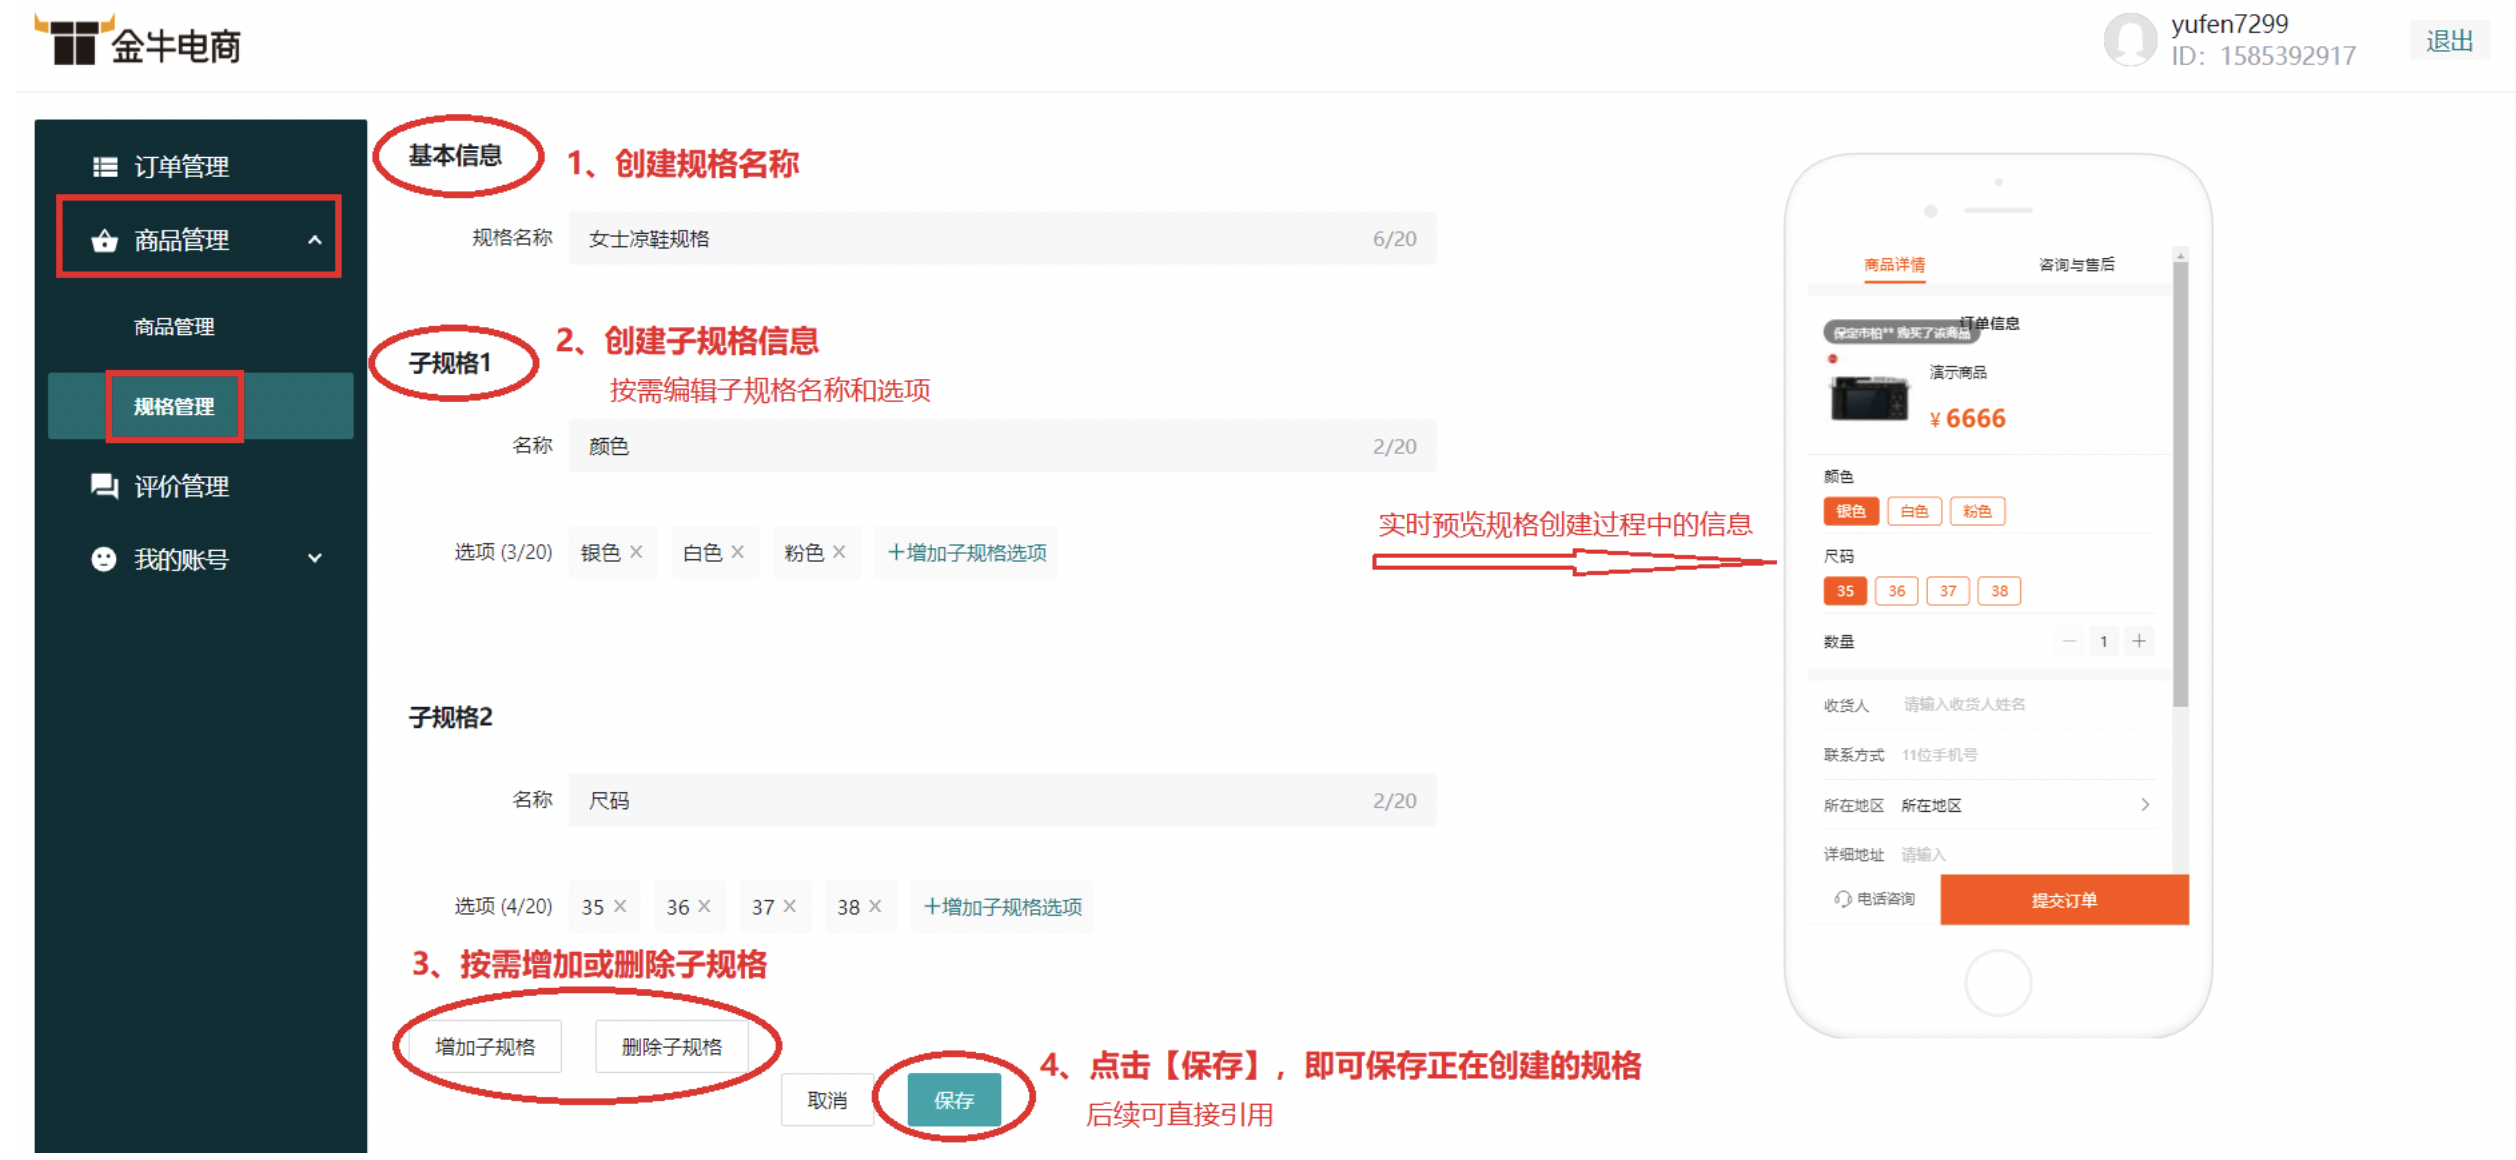Select the 粉色 color chip in preview

pos(1977,512)
